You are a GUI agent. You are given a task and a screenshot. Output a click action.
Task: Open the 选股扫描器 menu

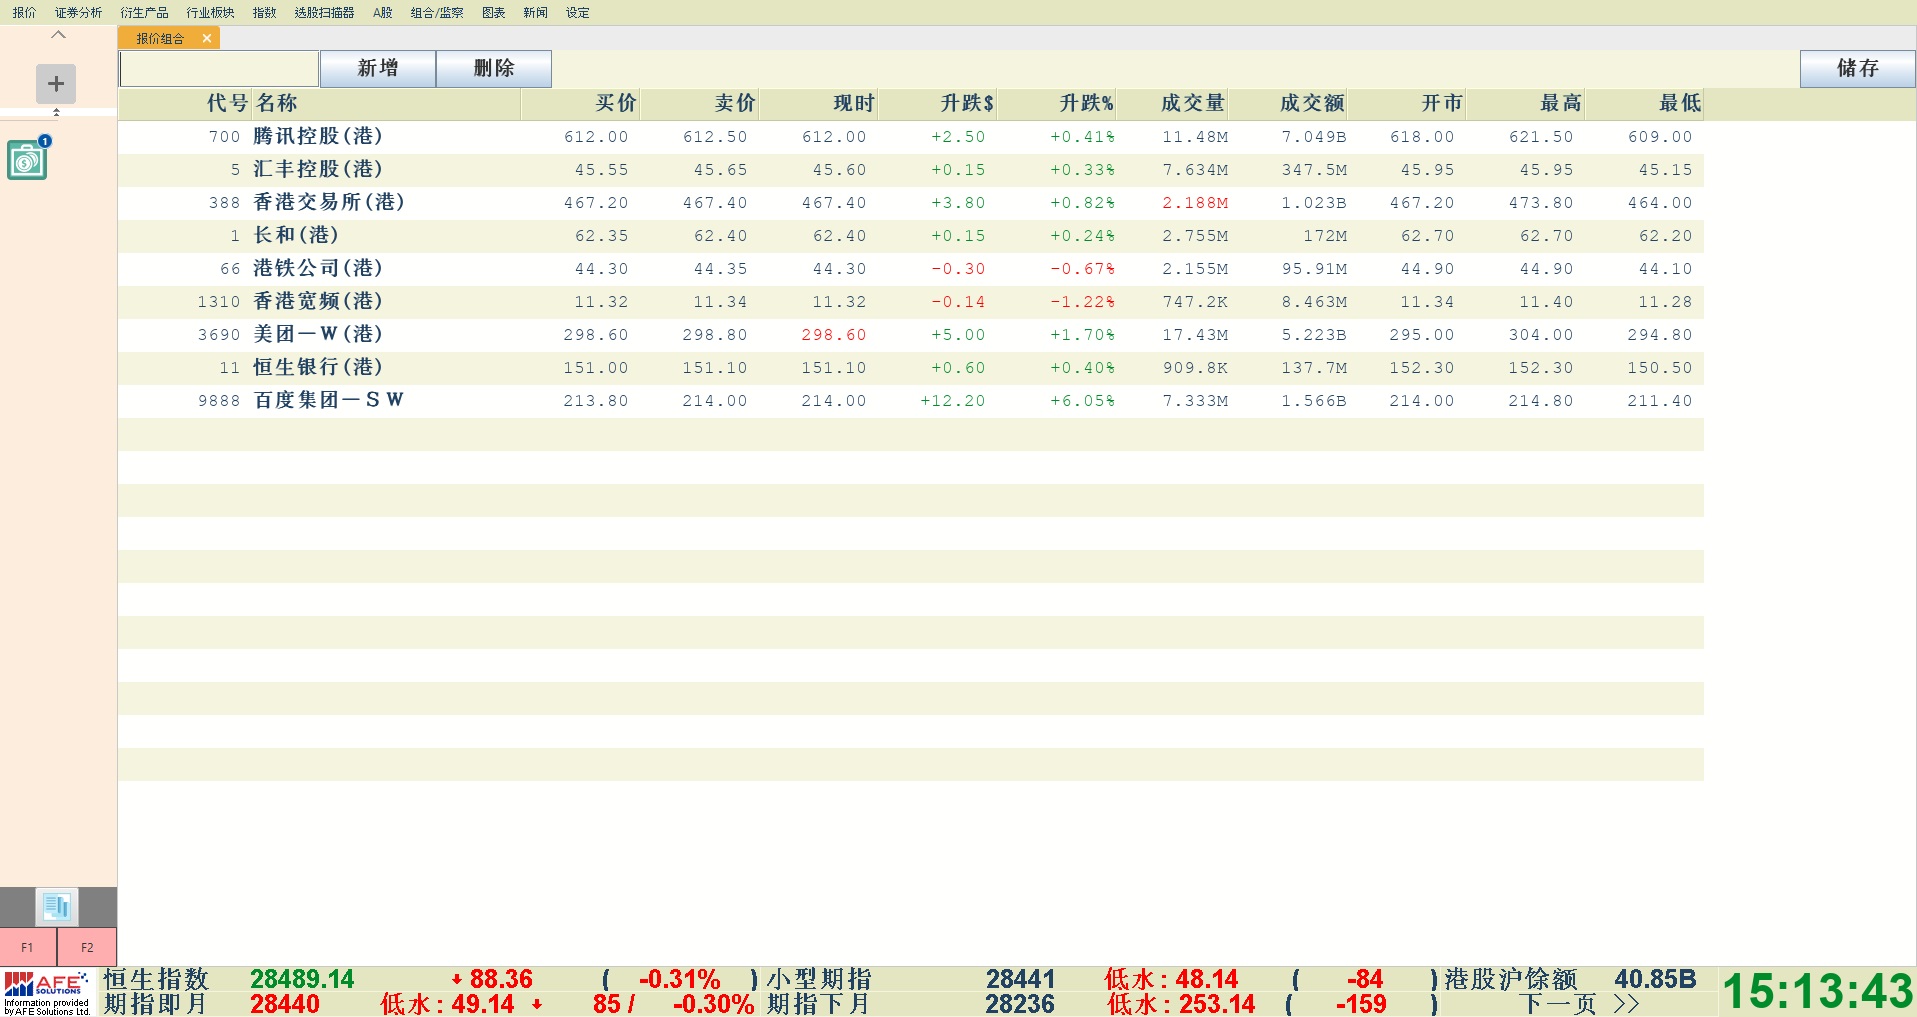[324, 12]
